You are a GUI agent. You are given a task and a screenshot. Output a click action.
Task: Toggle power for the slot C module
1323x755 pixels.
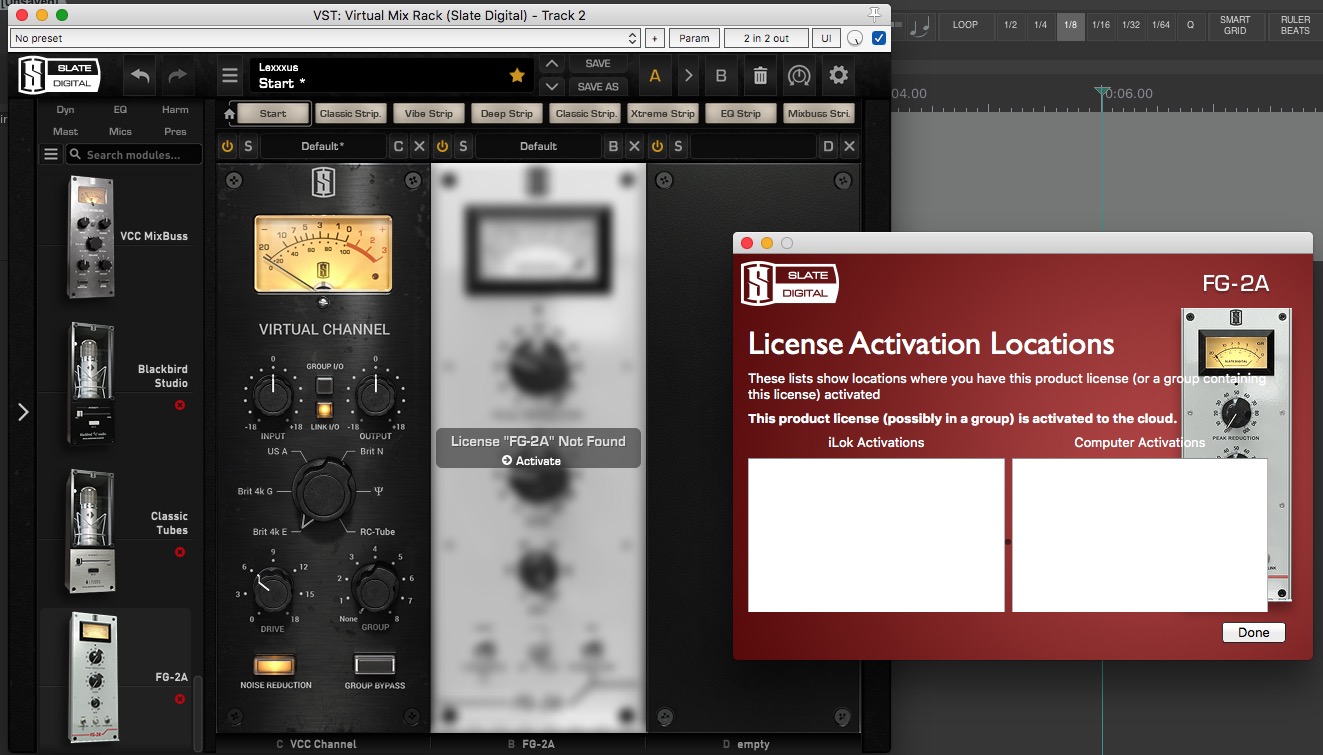point(227,147)
